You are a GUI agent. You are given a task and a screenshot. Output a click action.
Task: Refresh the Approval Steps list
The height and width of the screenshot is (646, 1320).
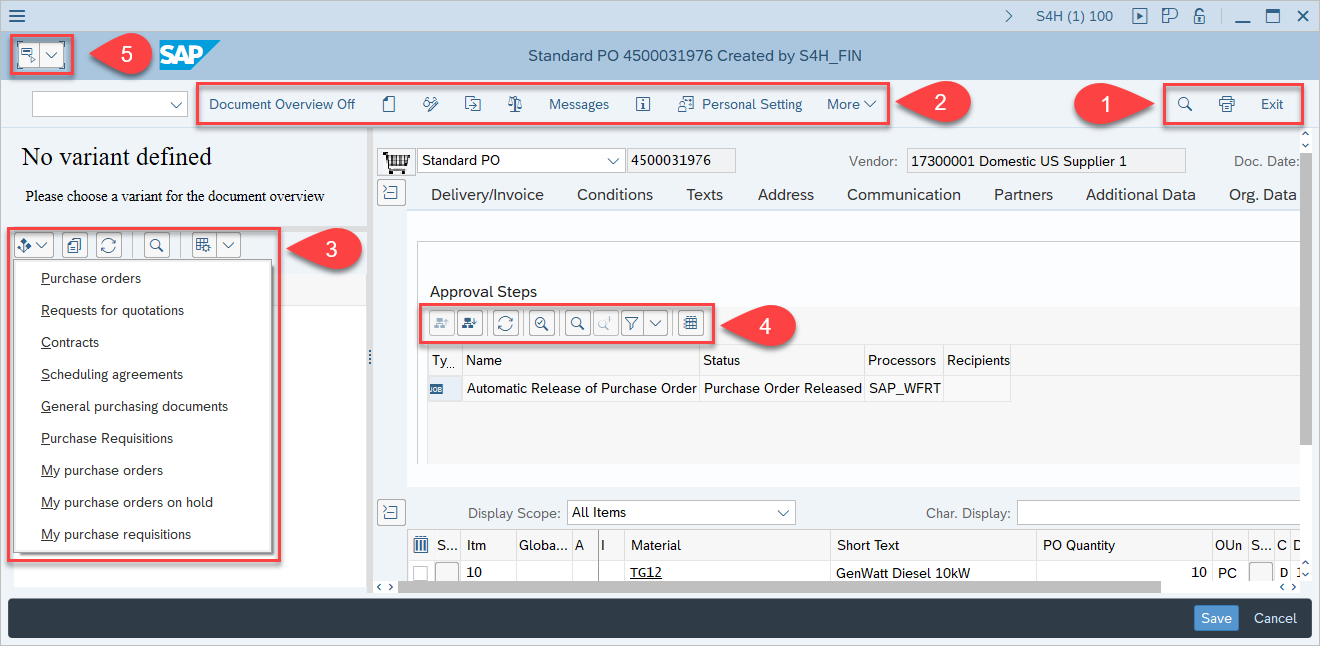coord(506,323)
